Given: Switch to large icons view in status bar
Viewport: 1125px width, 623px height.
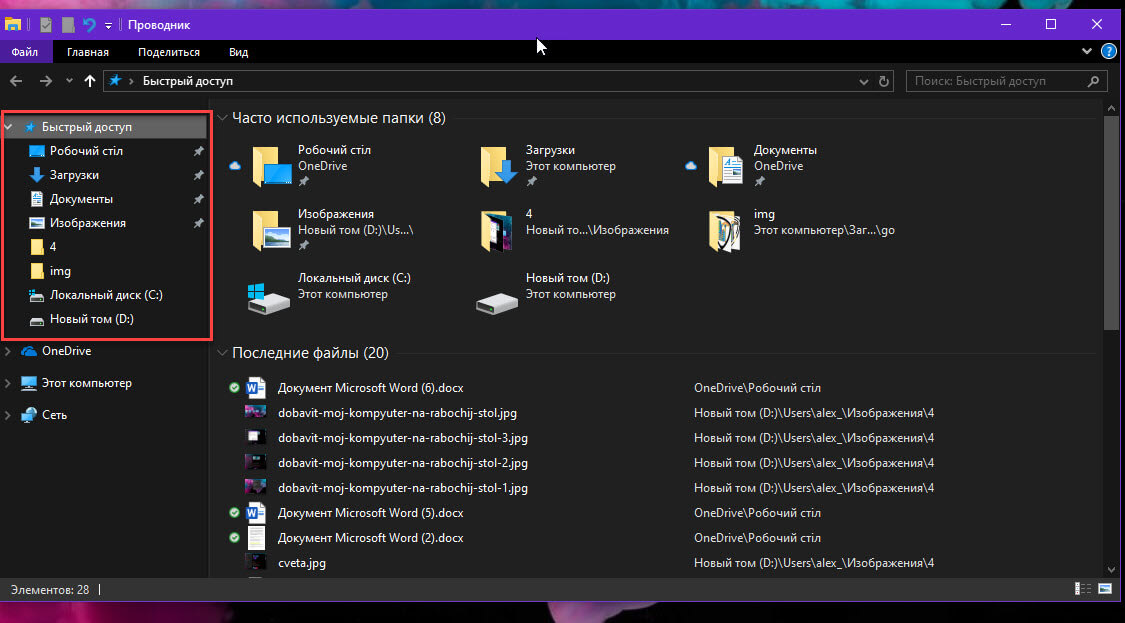Looking at the screenshot, I should pyautogui.click(x=1105, y=589).
